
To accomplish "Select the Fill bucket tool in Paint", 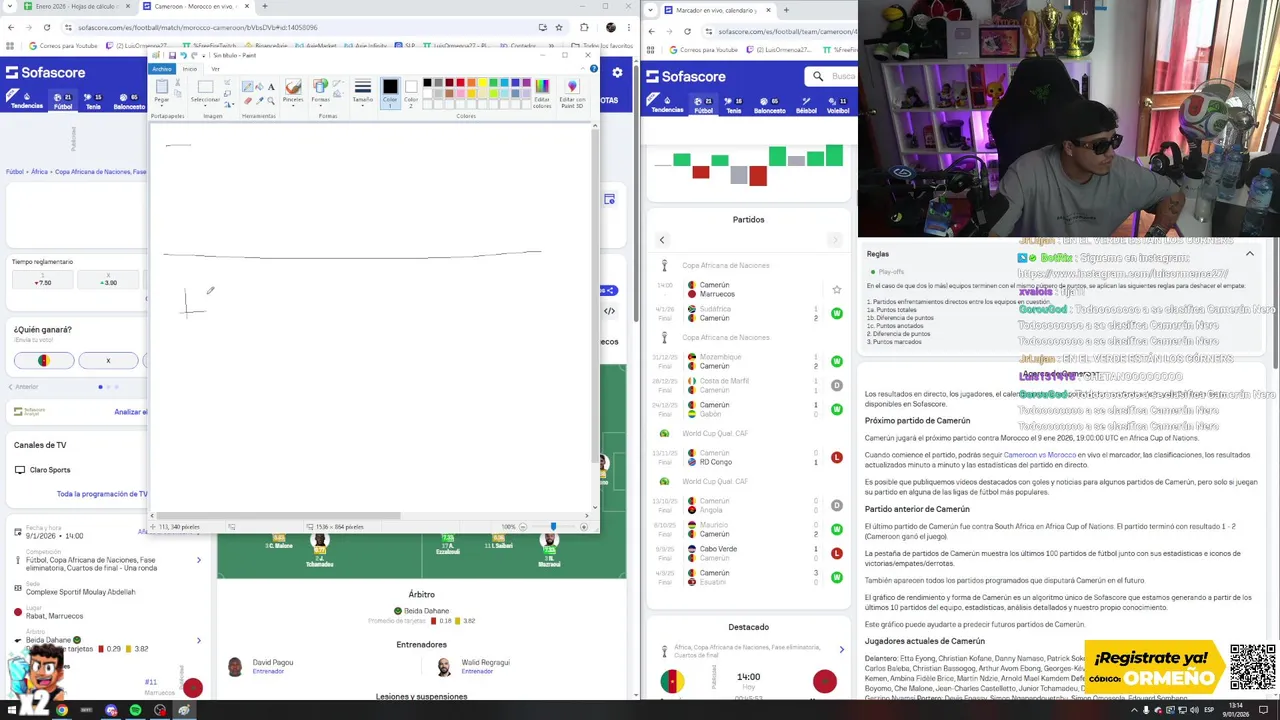I will tap(259, 86).
